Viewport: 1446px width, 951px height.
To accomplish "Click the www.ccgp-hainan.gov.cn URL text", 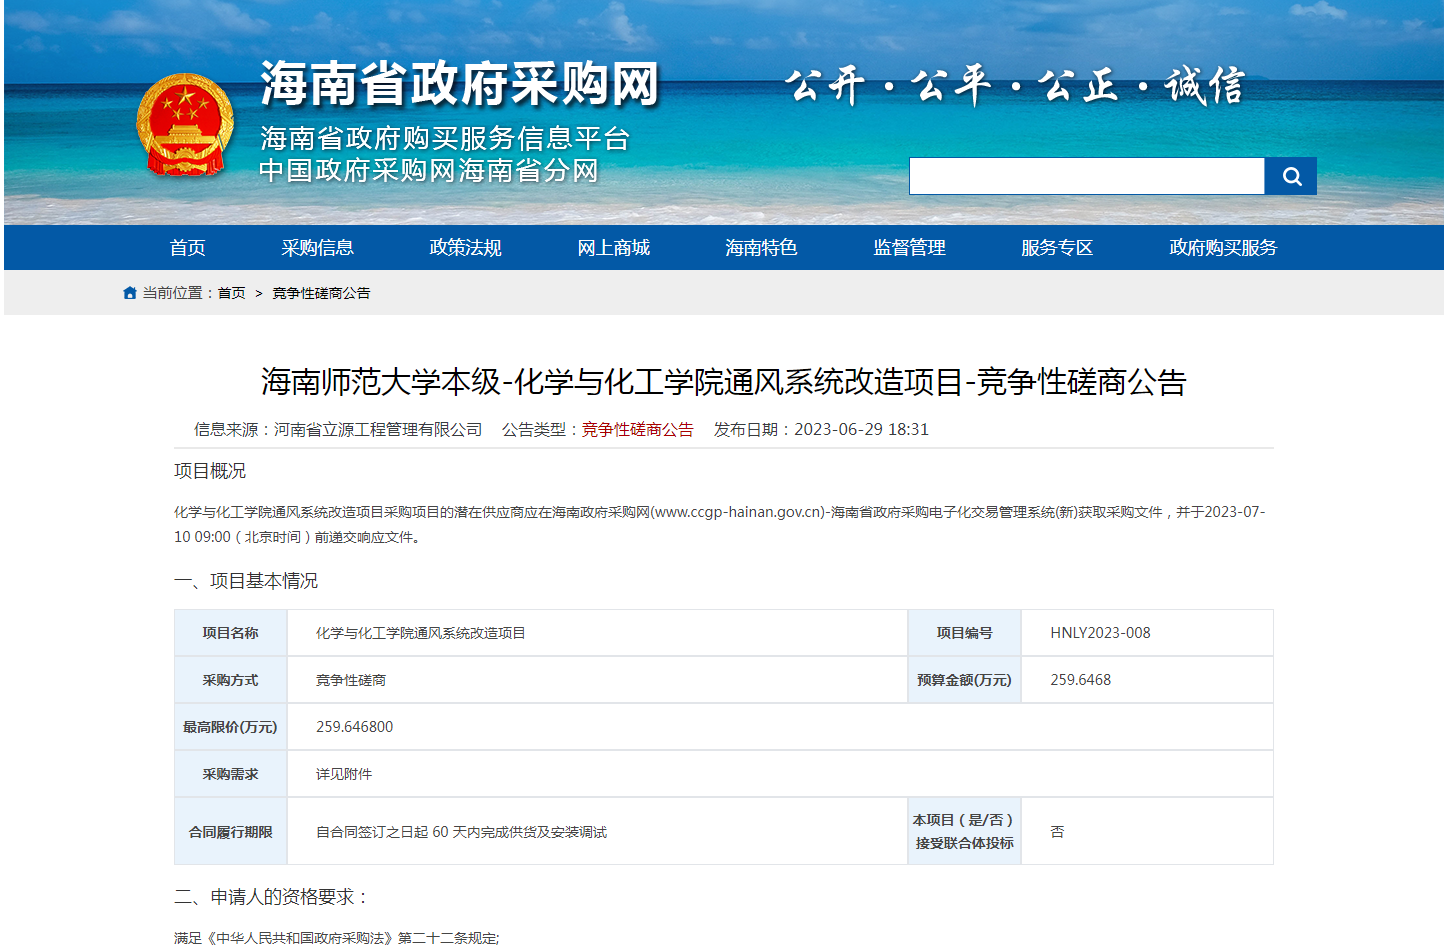I will tap(738, 512).
